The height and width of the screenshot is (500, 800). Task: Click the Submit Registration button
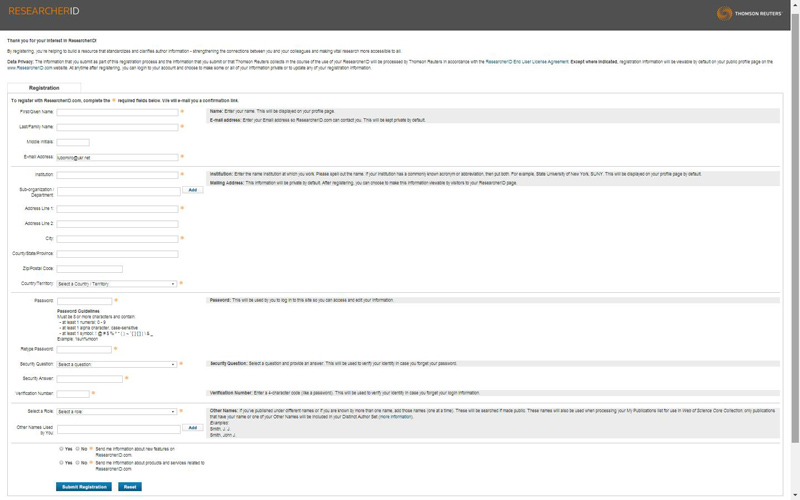point(84,487)
